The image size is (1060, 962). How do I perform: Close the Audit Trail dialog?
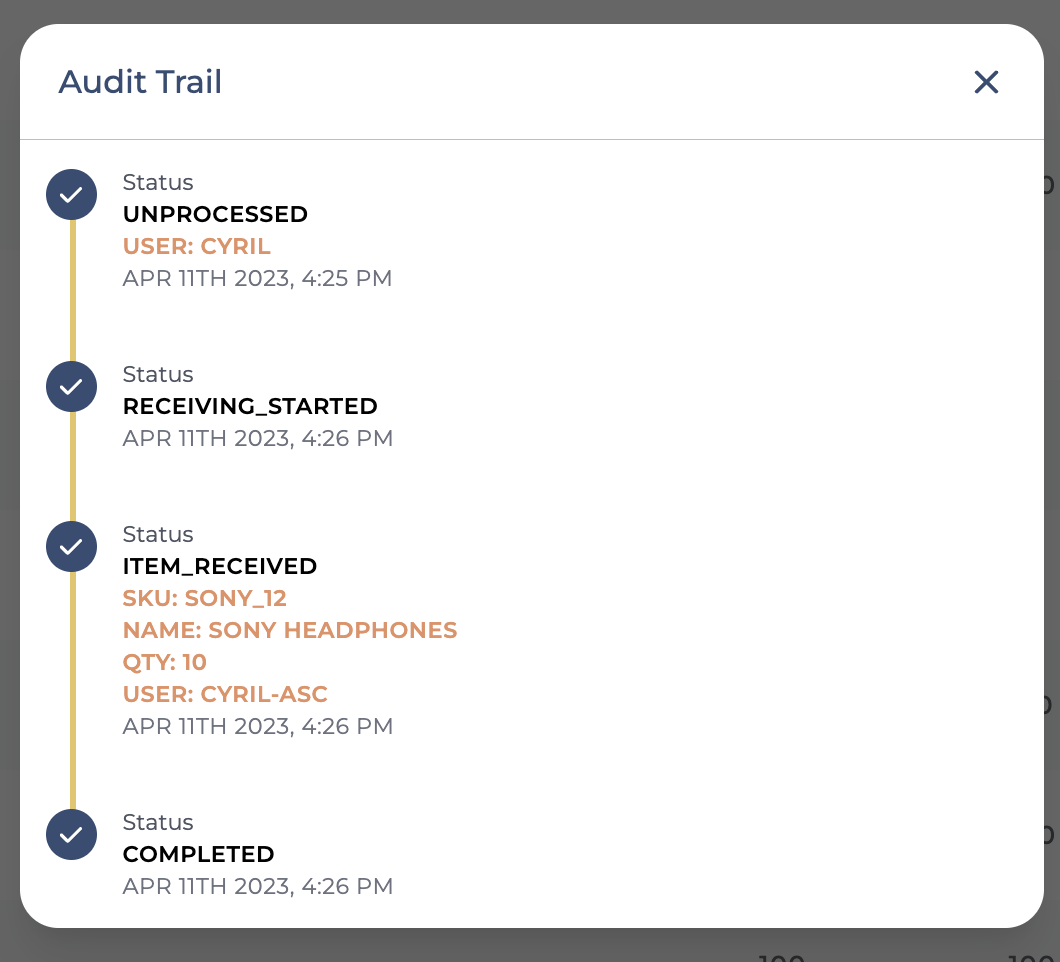coord(986,82)
